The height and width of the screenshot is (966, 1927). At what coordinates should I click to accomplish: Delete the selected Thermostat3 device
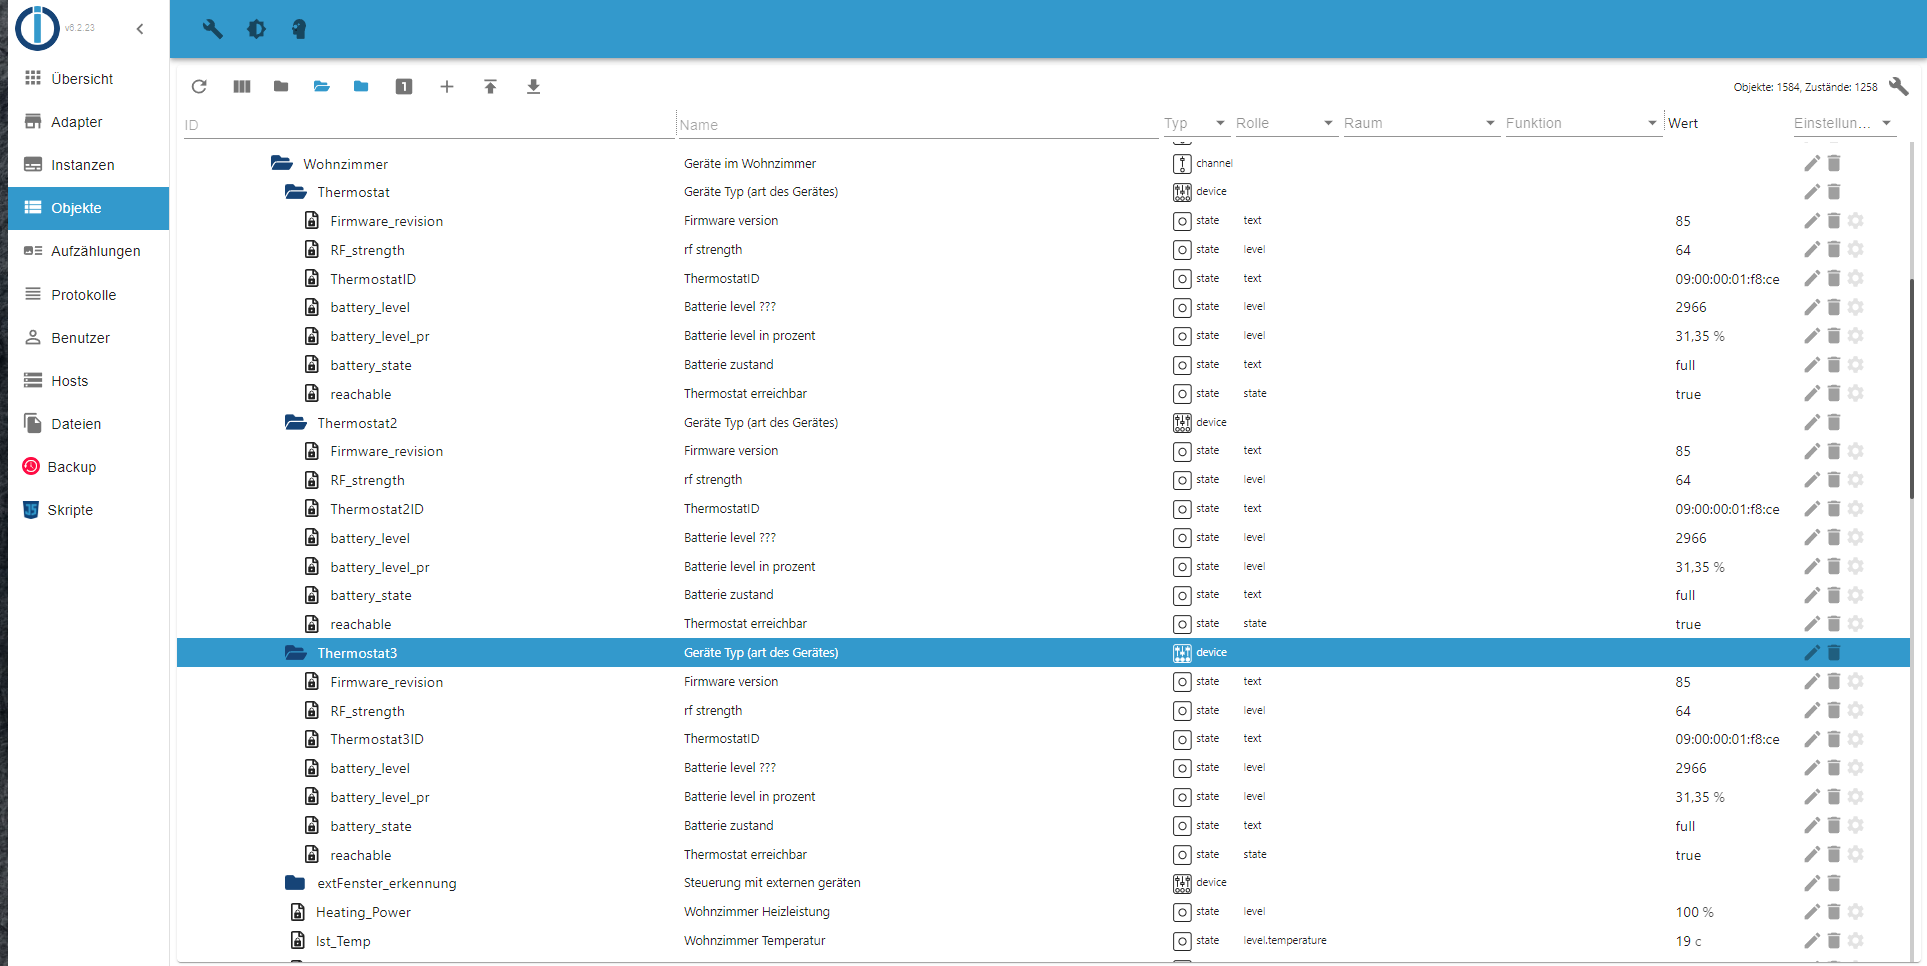(1834, 653)
